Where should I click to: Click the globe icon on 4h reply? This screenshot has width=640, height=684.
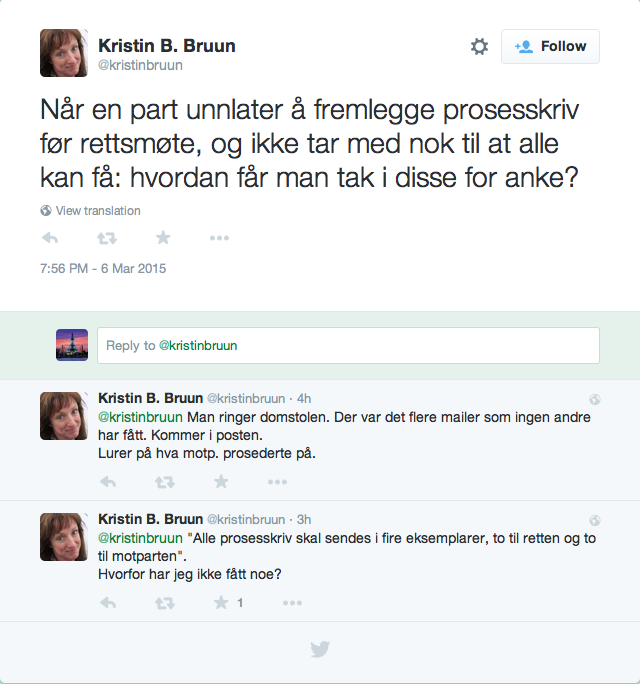tap(595, 399)
